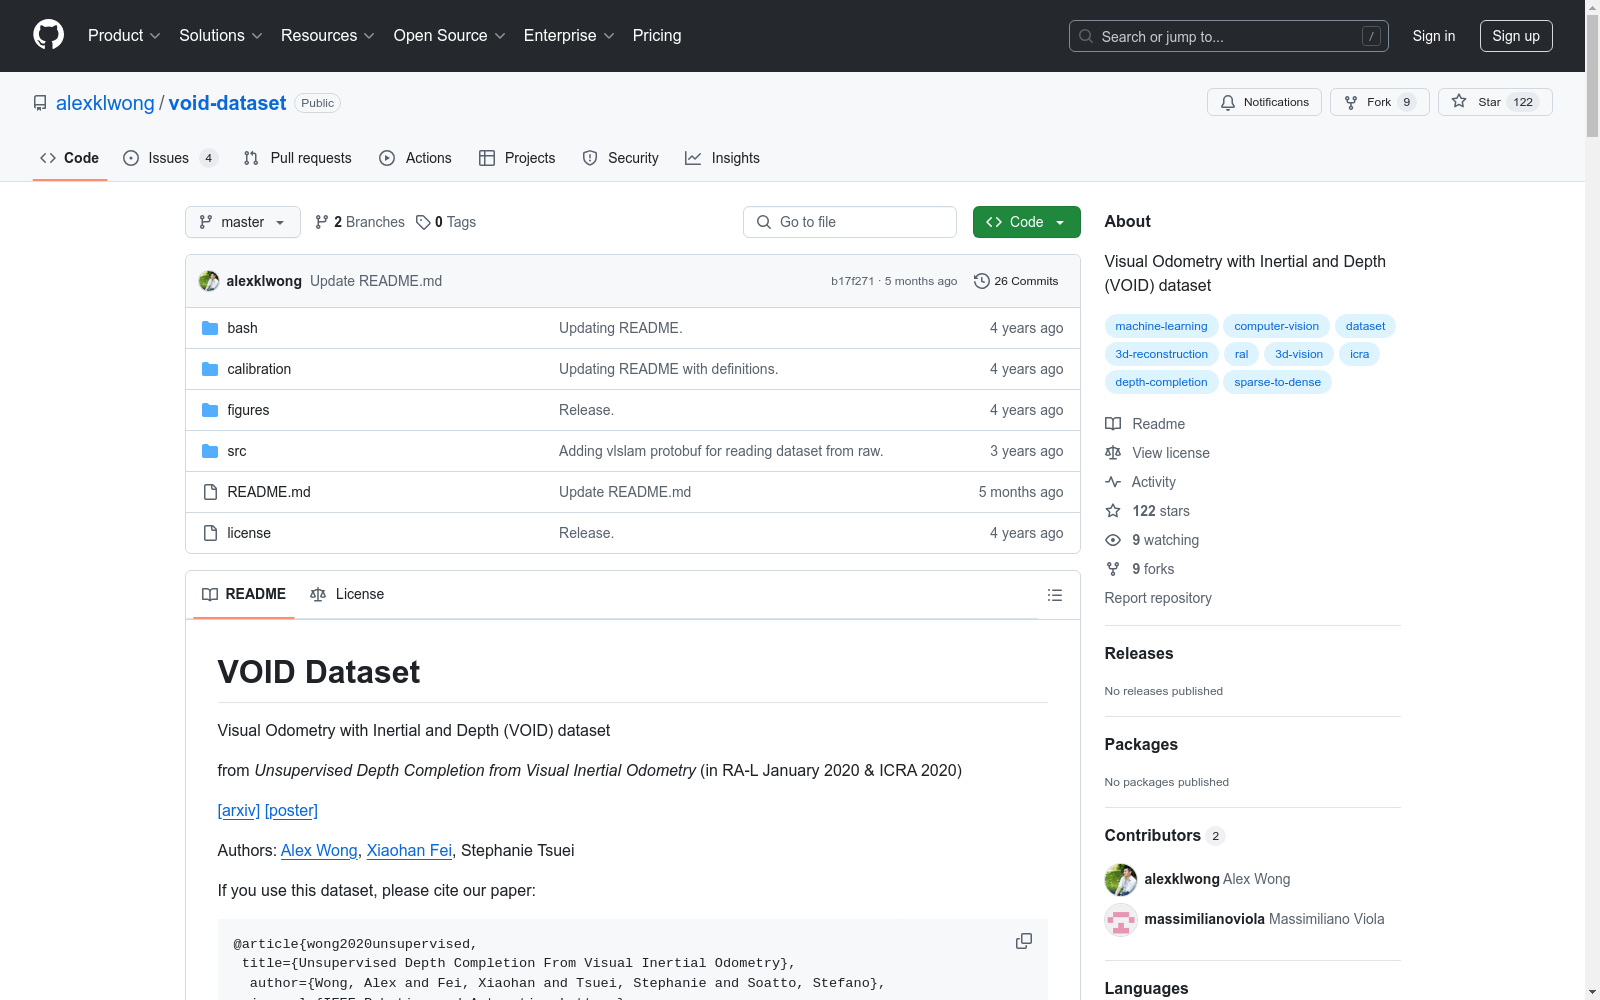This screenshot has width=1600, height=1000.
Task: Click the calibration folder icon
Action: [x=210, y=369]
